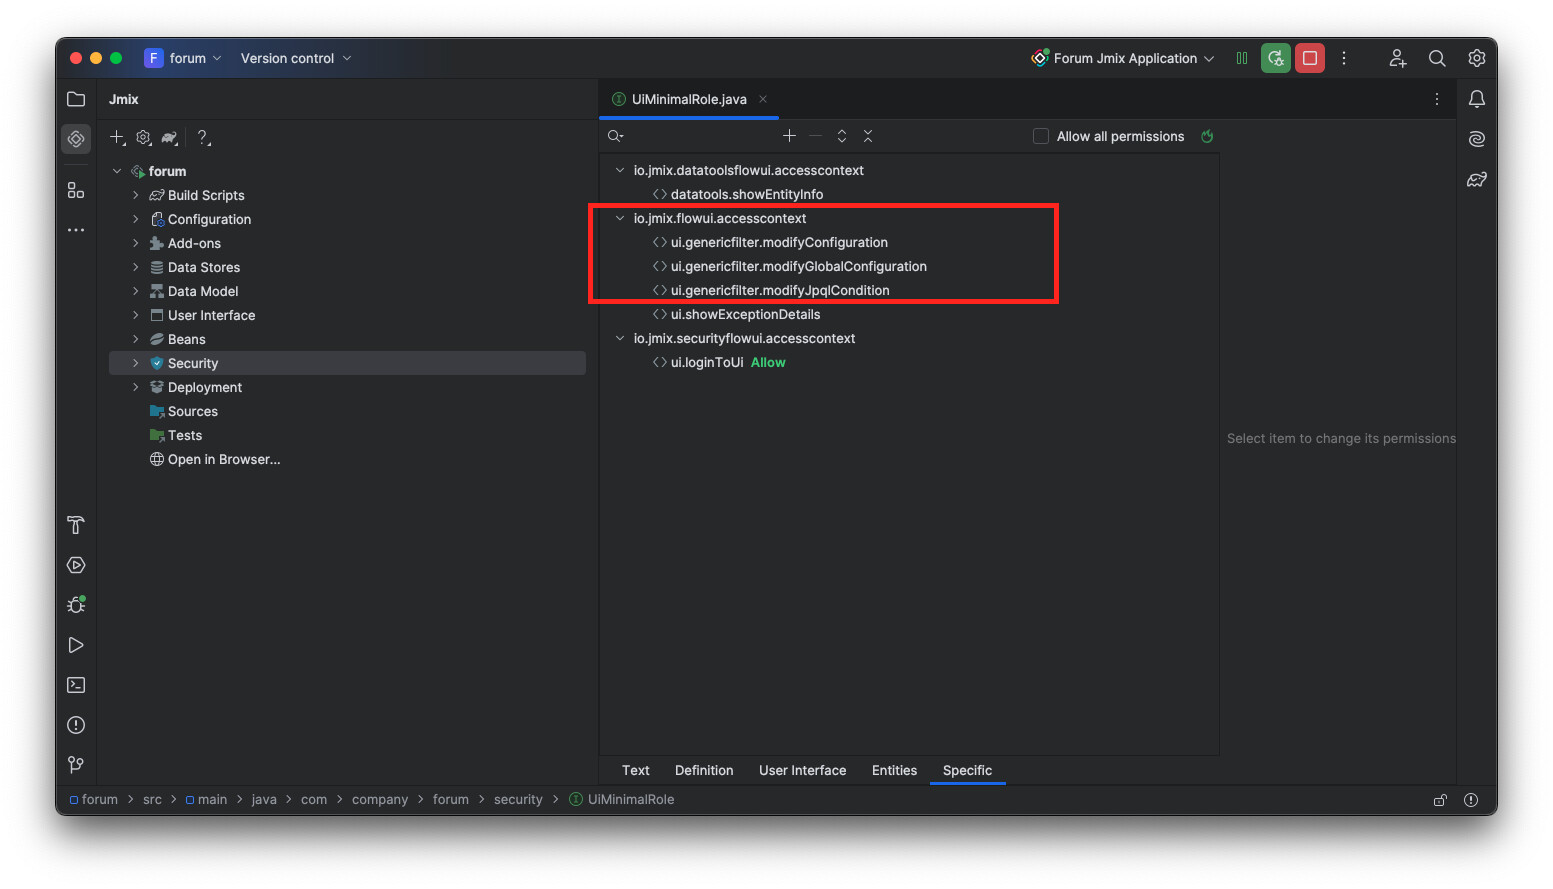
Task: Select the Jmix tool window icon
Action: pos(76,139)
